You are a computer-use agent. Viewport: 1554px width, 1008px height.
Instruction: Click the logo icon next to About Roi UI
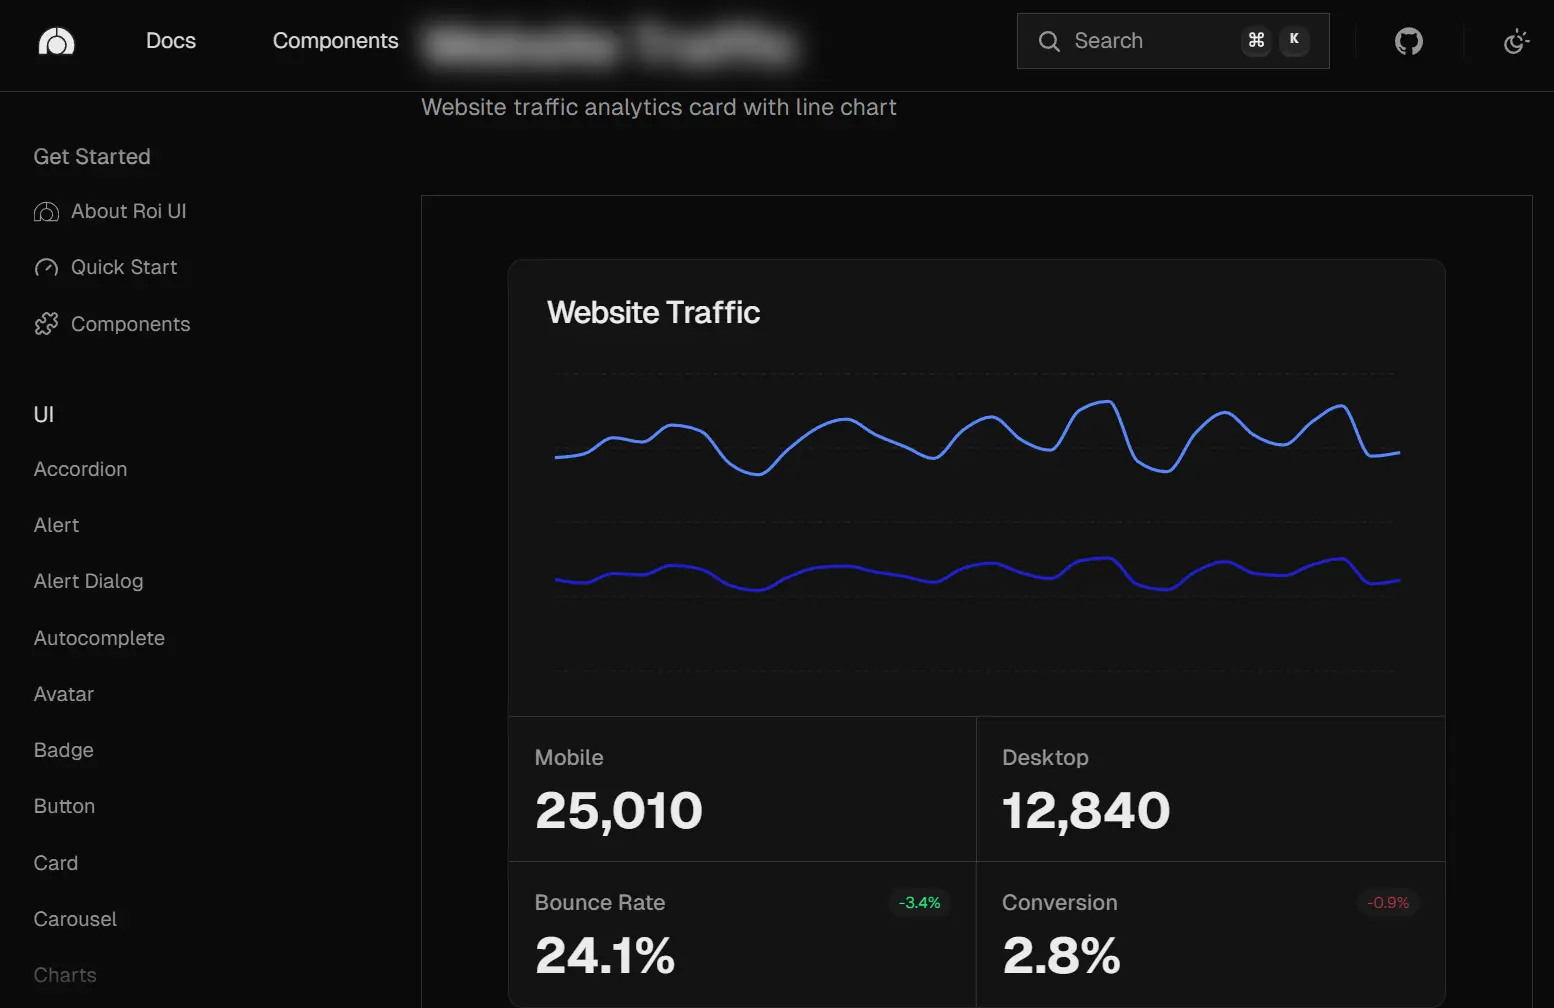(x=46, y=211)
